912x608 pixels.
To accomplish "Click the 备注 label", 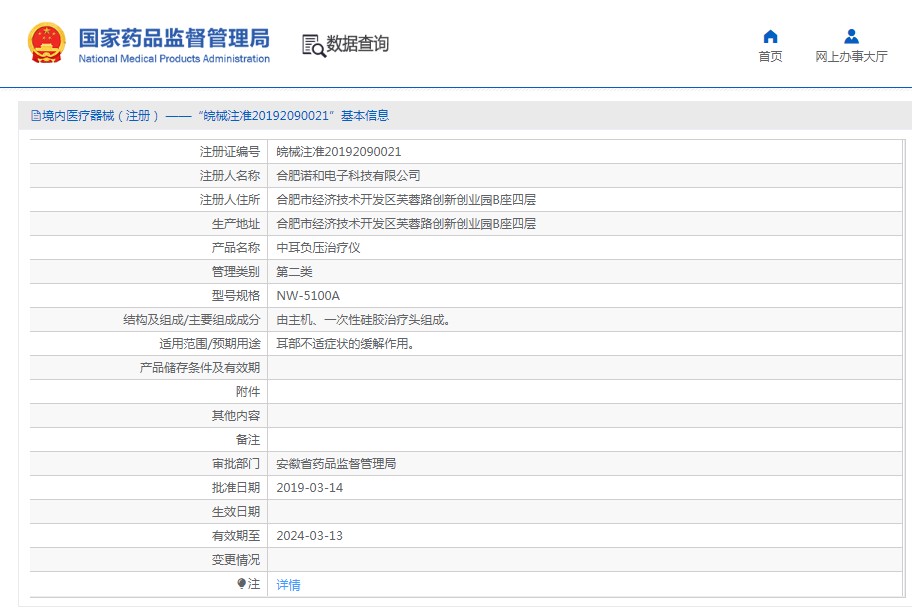I will (x=248, y=440).
